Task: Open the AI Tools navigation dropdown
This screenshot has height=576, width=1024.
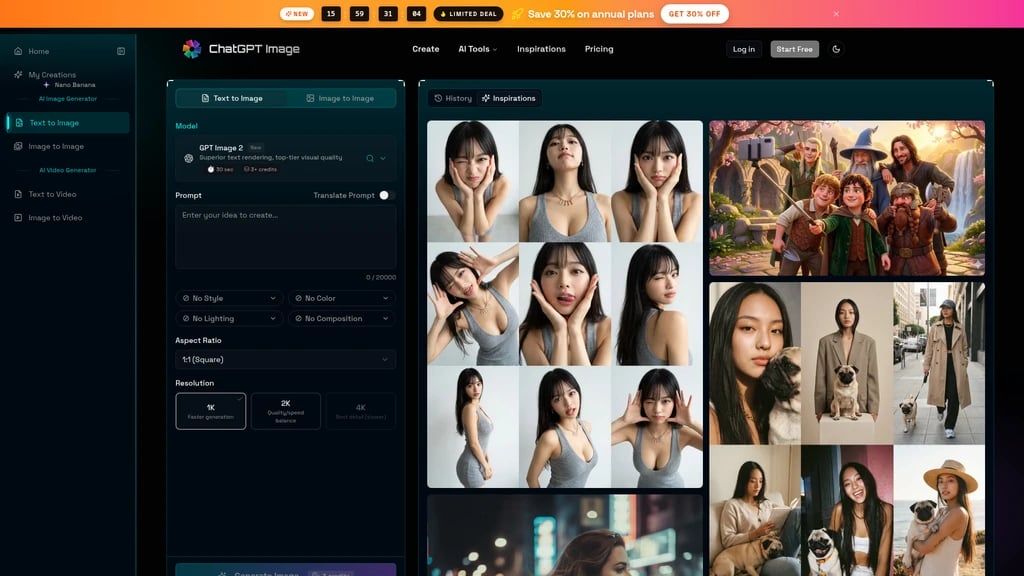Action: 477,49
